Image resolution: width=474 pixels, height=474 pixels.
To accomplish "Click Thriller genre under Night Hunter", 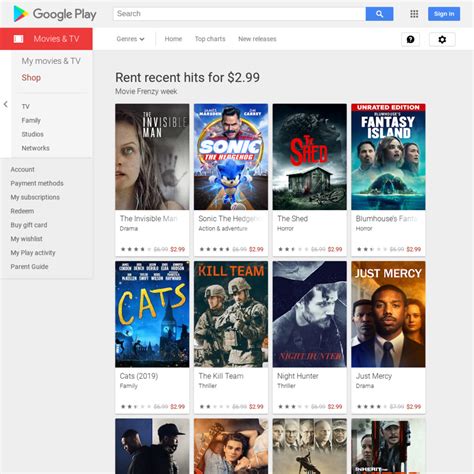I will 286,386.
